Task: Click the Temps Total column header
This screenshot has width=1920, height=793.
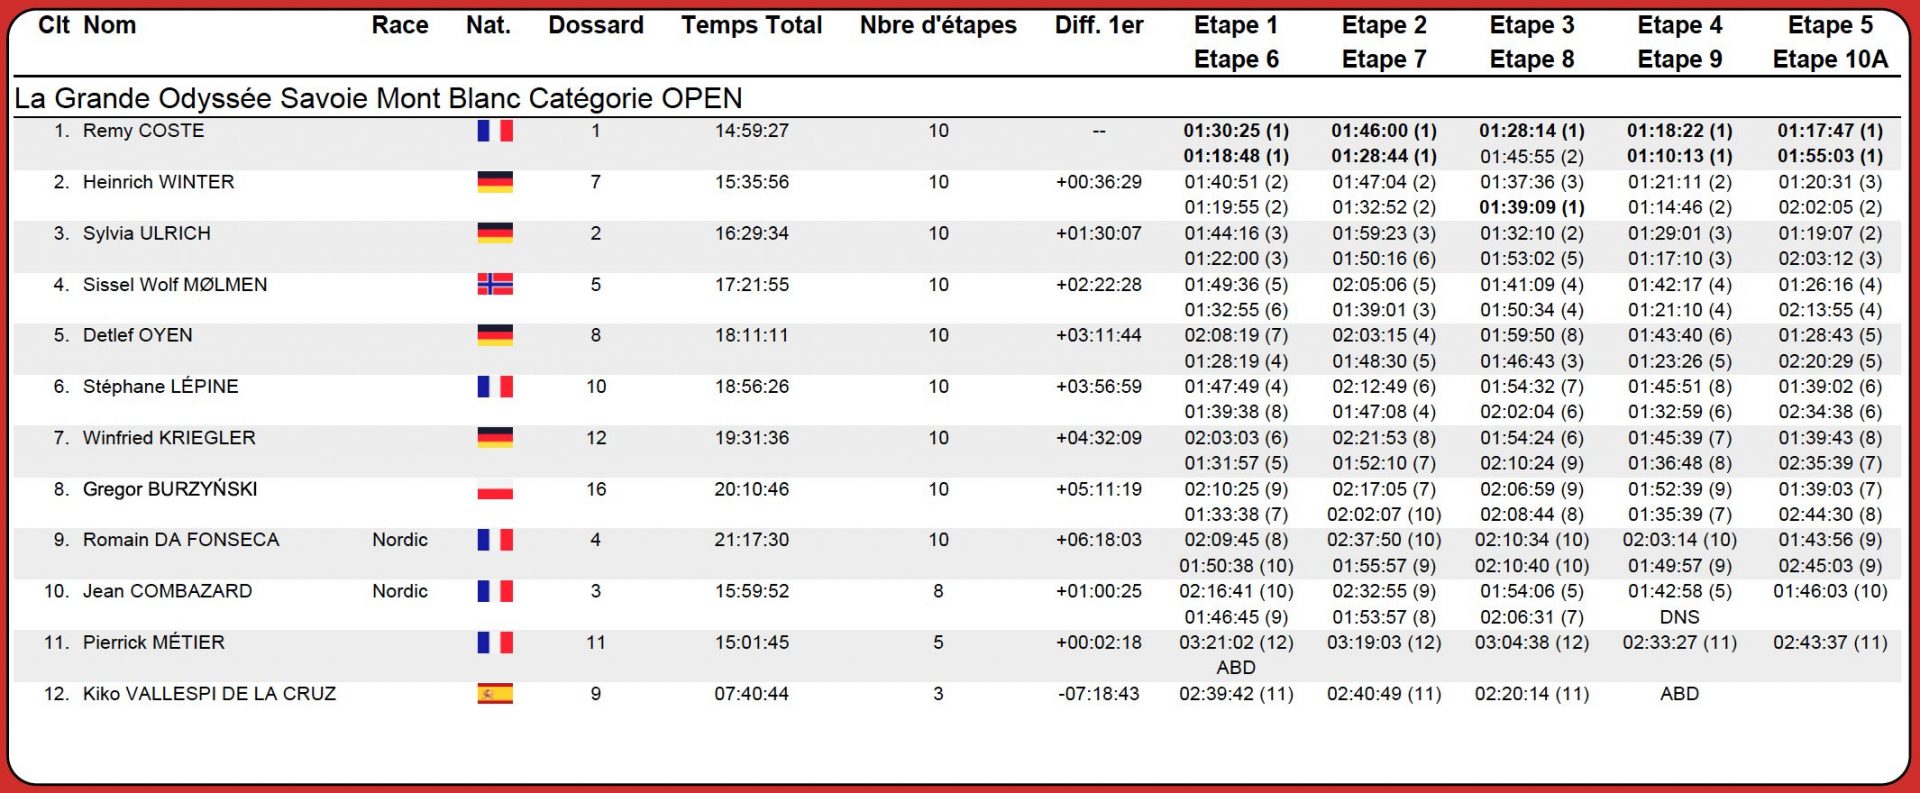Action: 751,26
